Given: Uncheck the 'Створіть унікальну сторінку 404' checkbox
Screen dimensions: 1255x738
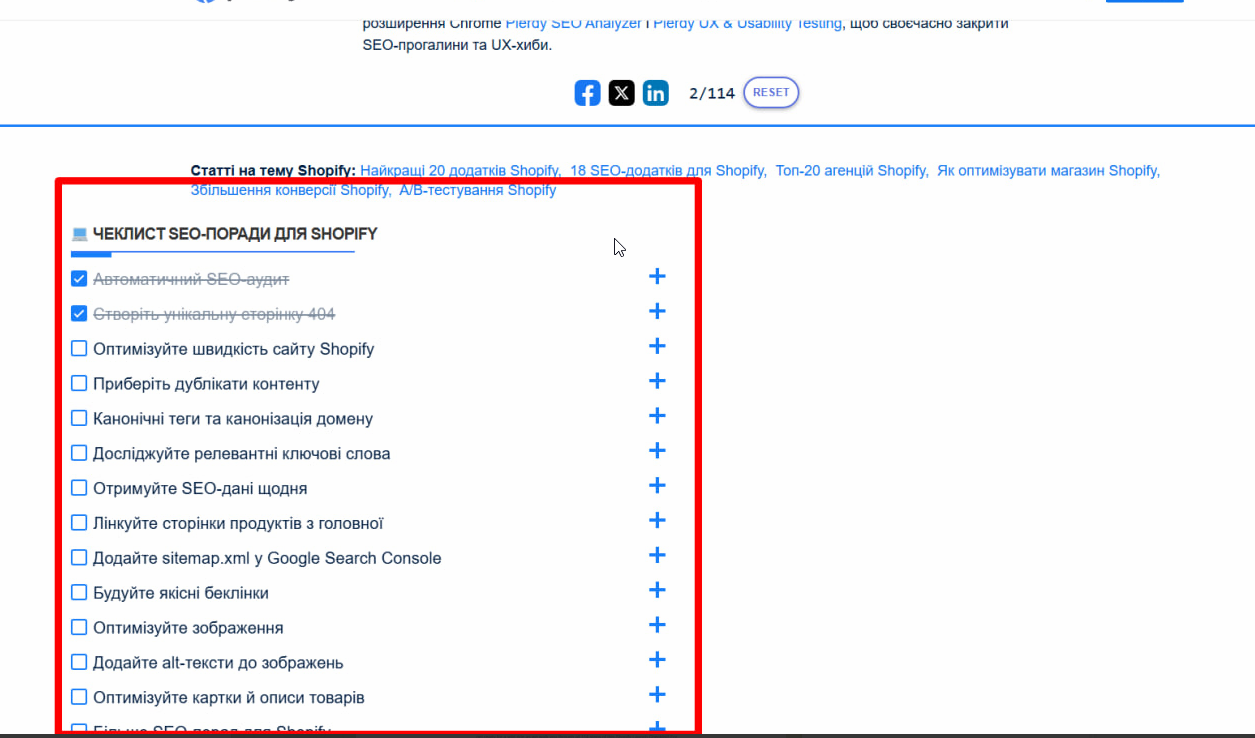Looking at the screenshot, I should pyautogui.click(x=79, y=314).
